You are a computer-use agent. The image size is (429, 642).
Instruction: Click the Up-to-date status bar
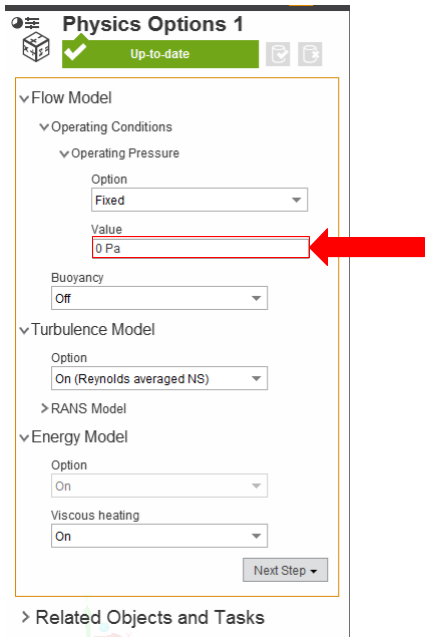tap(160, 54)
